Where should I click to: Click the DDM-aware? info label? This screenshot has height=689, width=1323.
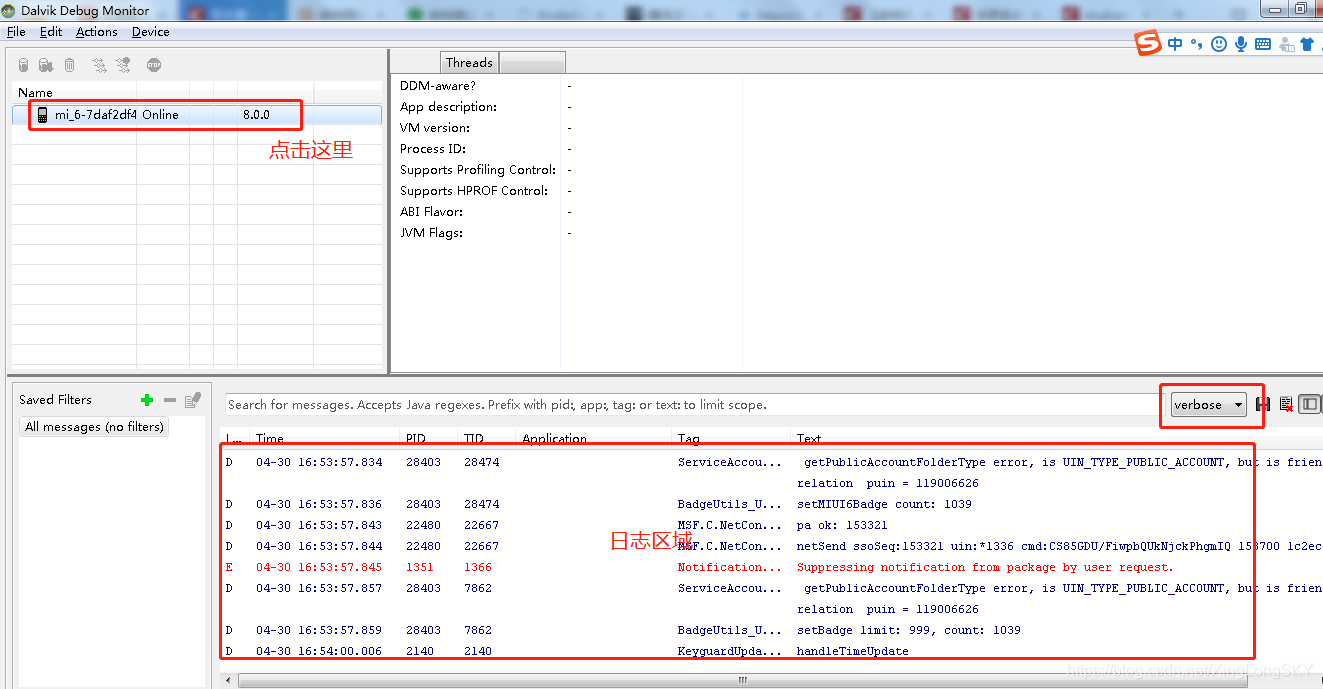[x=438, y=86]
